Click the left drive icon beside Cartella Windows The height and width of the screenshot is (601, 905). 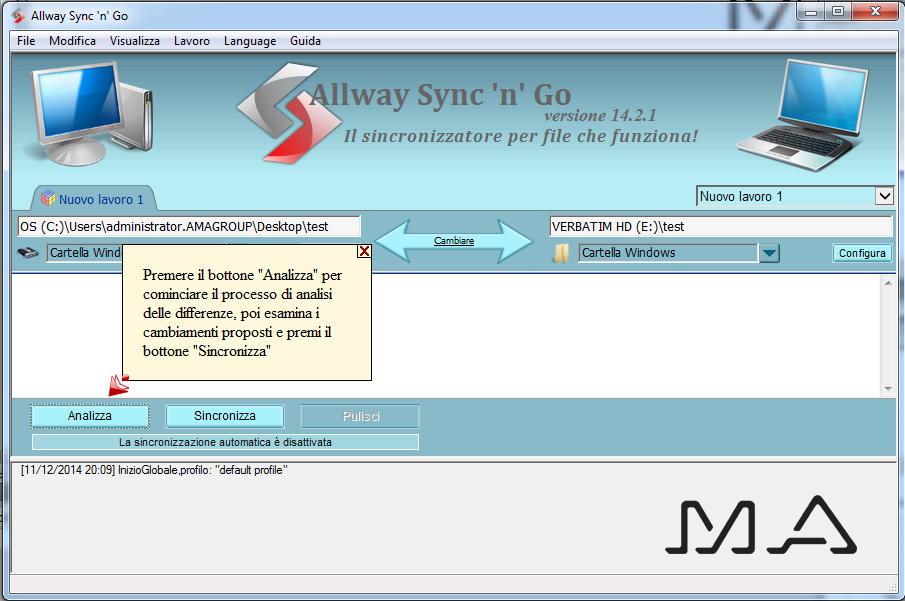(x=28, y=253)
